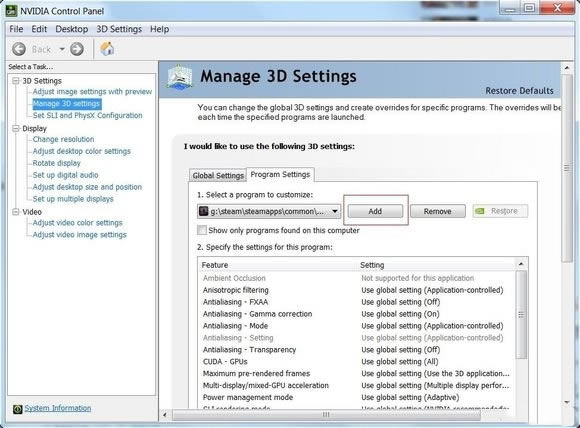Open Set up digital audio
This screenshot has height=428, width=580.
[65, 175]
